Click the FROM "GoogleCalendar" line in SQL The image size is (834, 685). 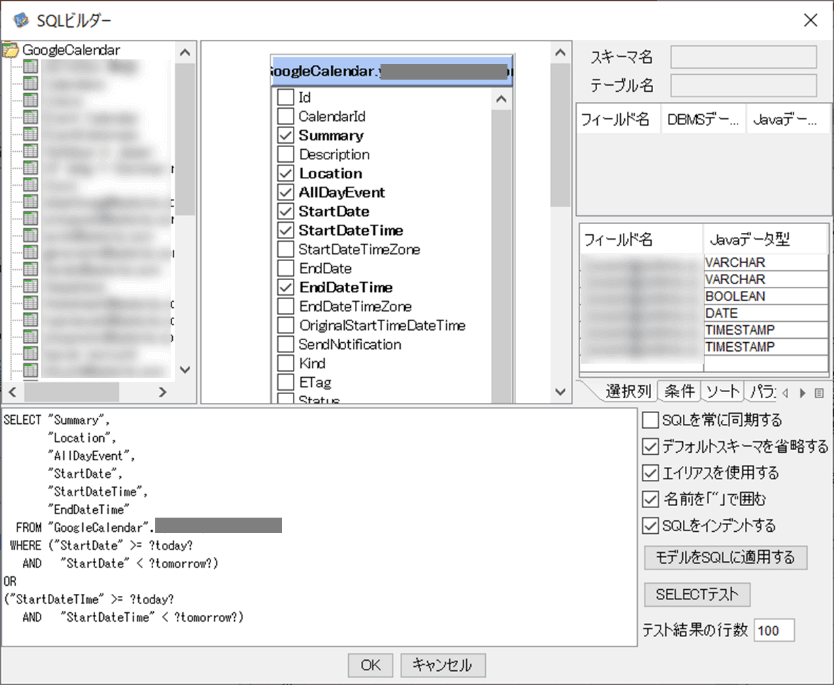coord(149,527)
